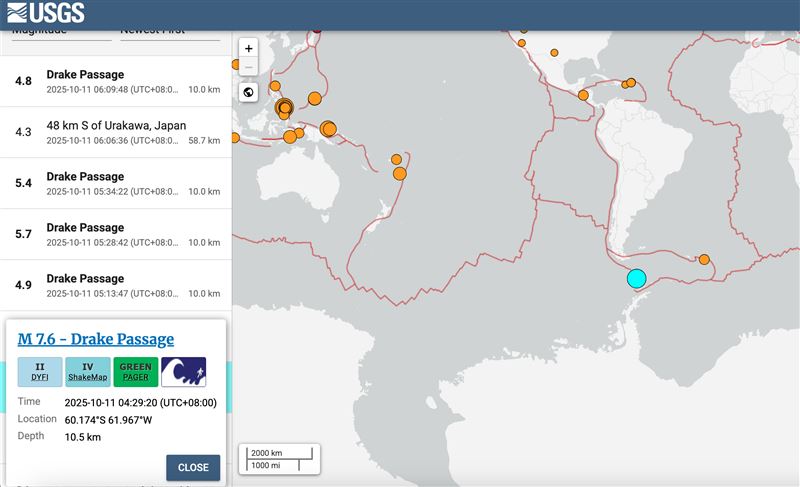Image resolution: width=800 pixels, height=487 pixels.
Task: Pick the 5.7 Drake Passage list entry
Action: tap(116, 234)
